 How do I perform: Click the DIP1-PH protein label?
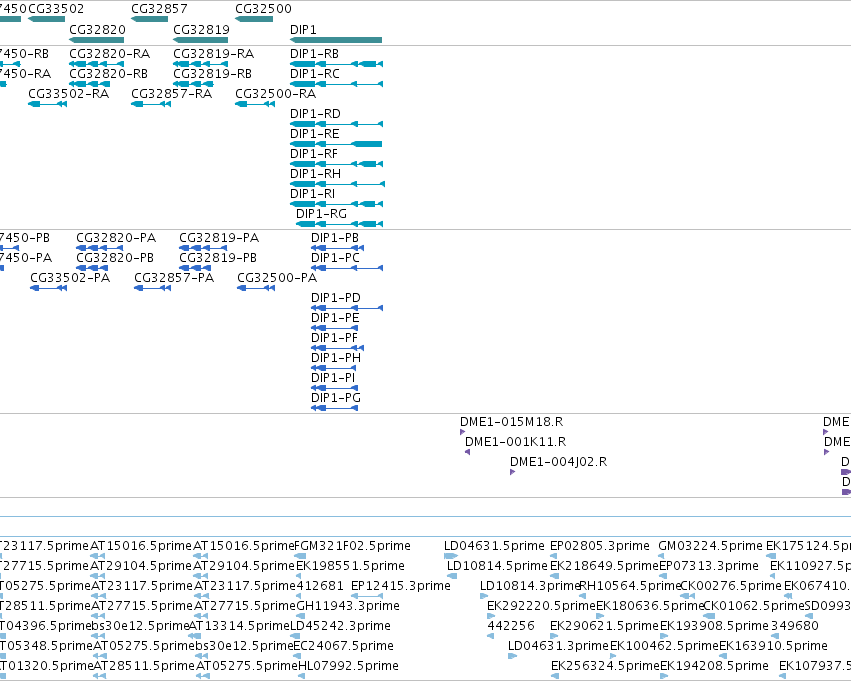point(335,358)
